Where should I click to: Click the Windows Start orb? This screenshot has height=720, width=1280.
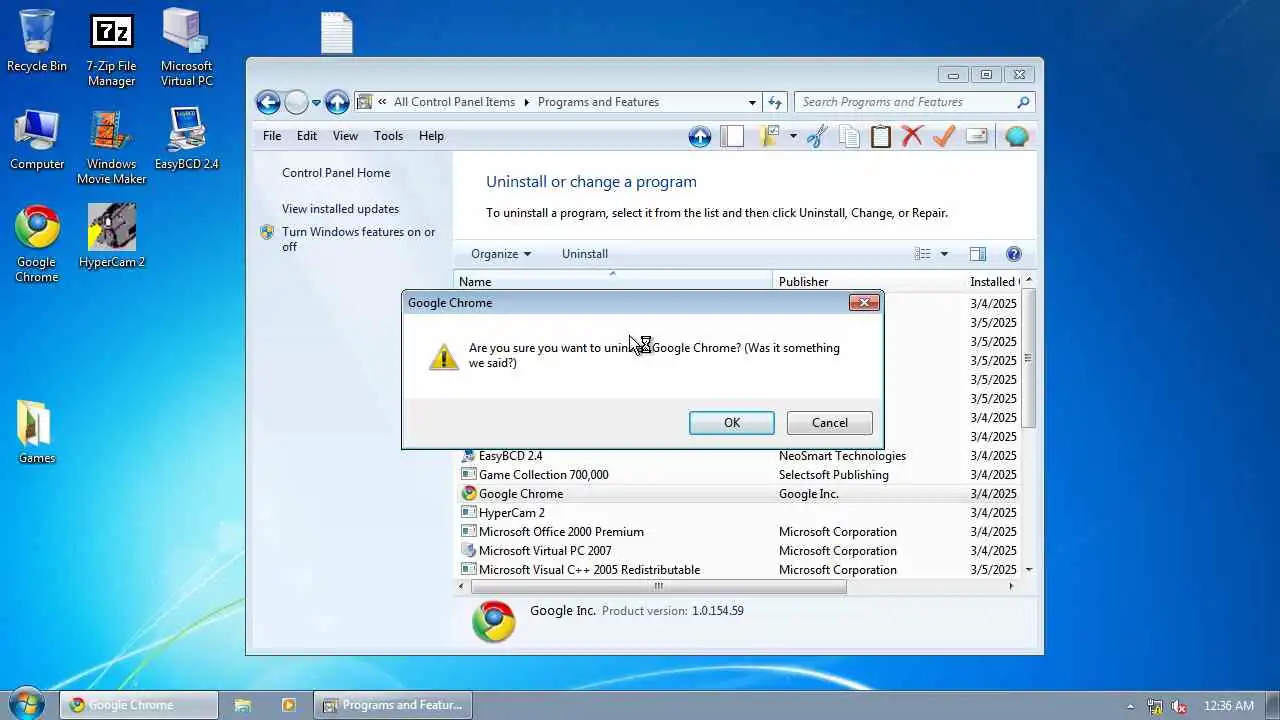click(27, 704)
